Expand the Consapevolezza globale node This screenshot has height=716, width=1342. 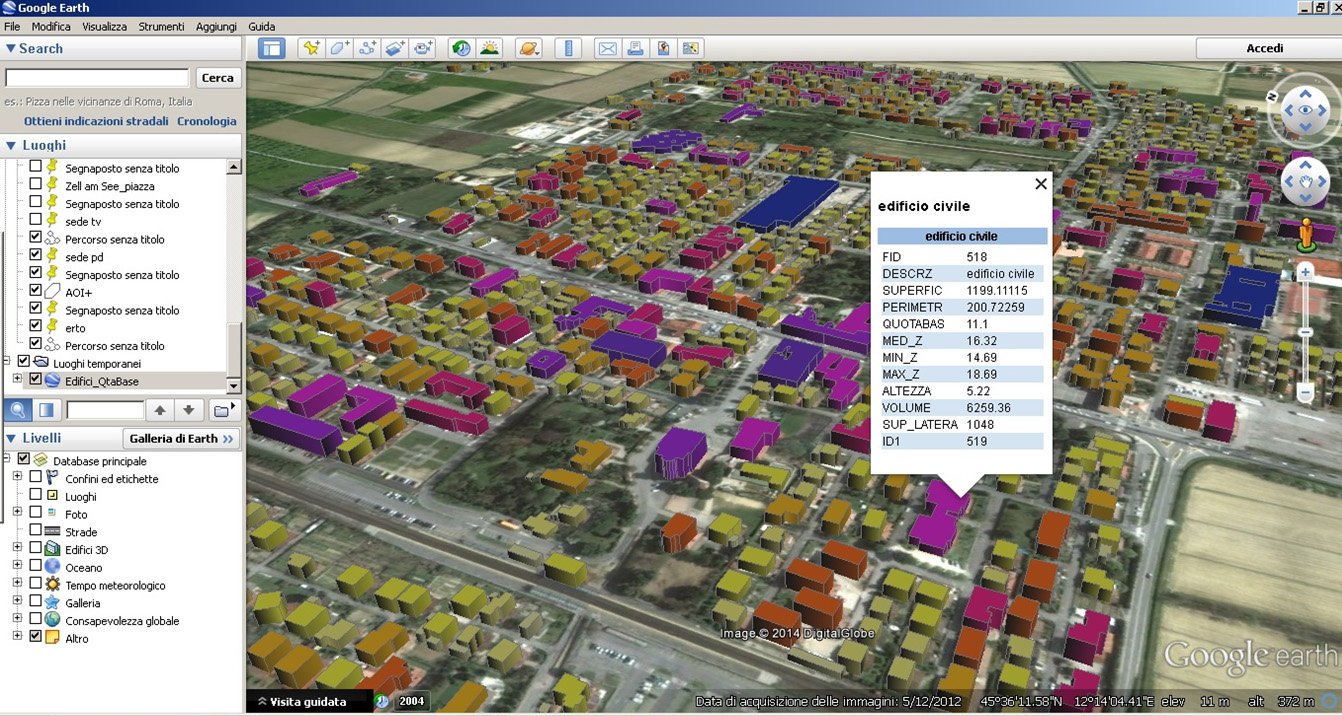(x=17, y=620)
